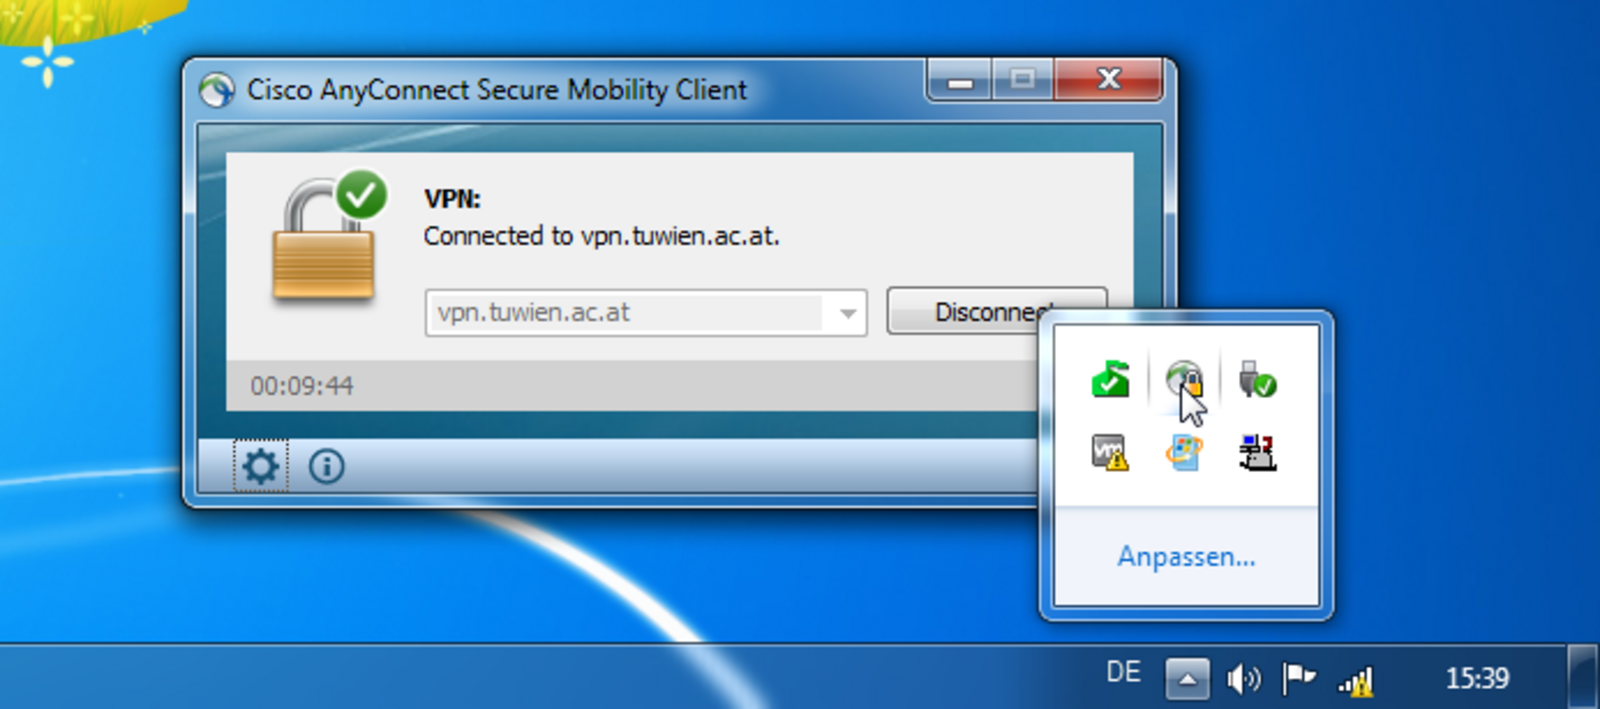The width and height of the screenshot is (1600, 709).
Task: Collapse hidden icons tray arrow
Action: [1187, 680]
